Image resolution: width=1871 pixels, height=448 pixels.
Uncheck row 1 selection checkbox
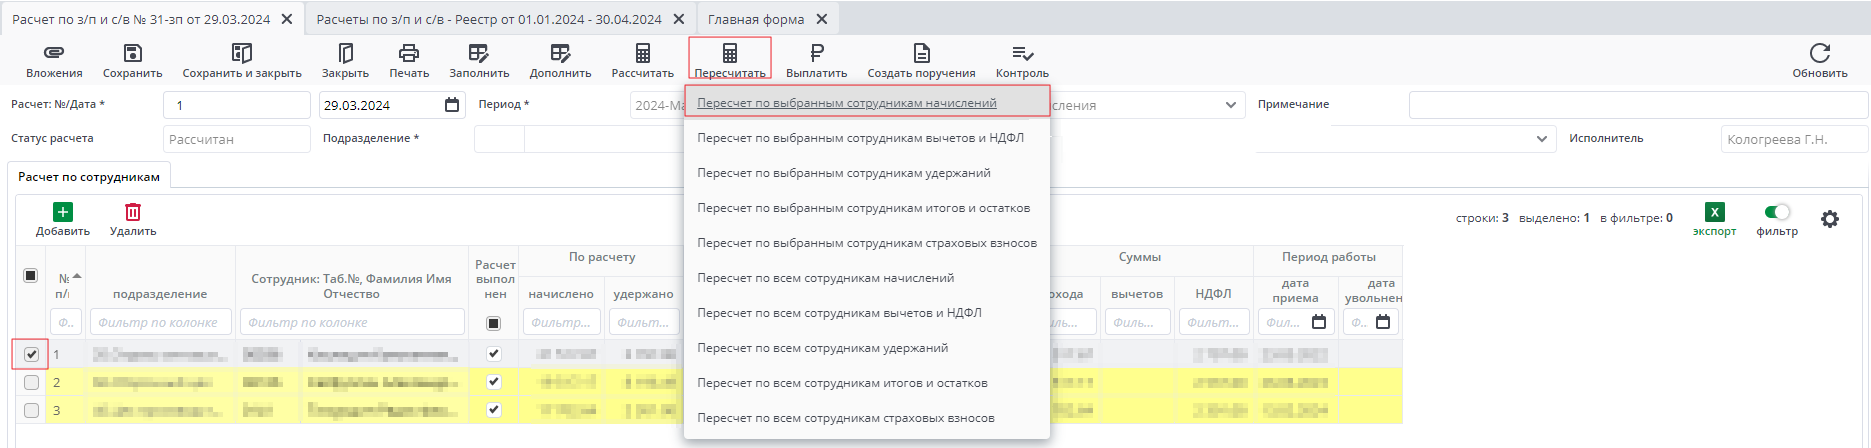[31, 354]
